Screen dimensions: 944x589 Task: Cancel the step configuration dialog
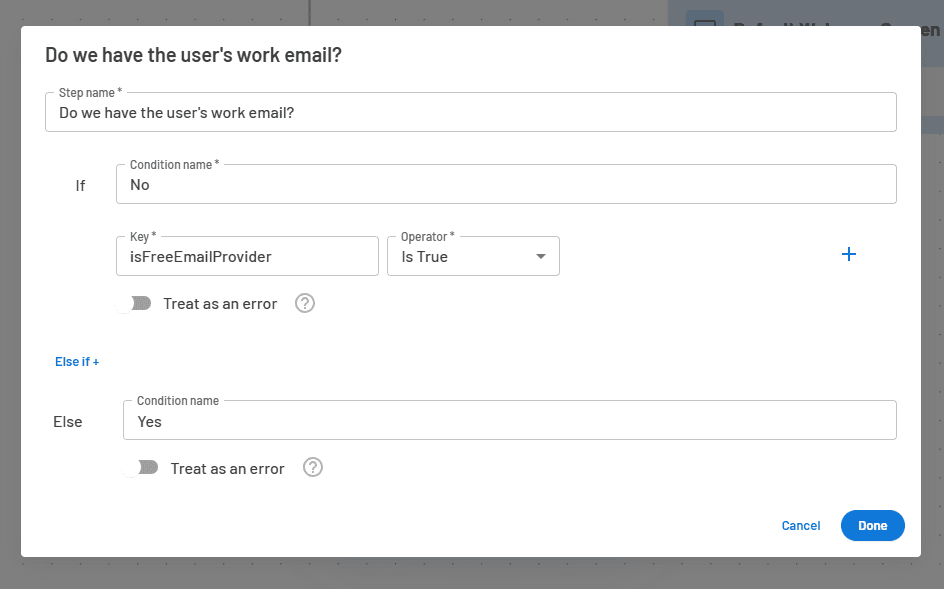(x=800, y=525)
